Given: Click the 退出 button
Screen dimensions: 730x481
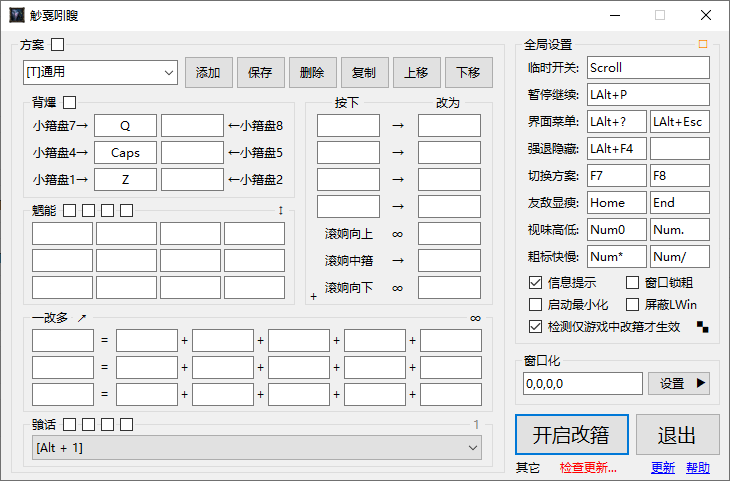Looking at the screenshot, I should pyautogui.click(x=677, y=434).
